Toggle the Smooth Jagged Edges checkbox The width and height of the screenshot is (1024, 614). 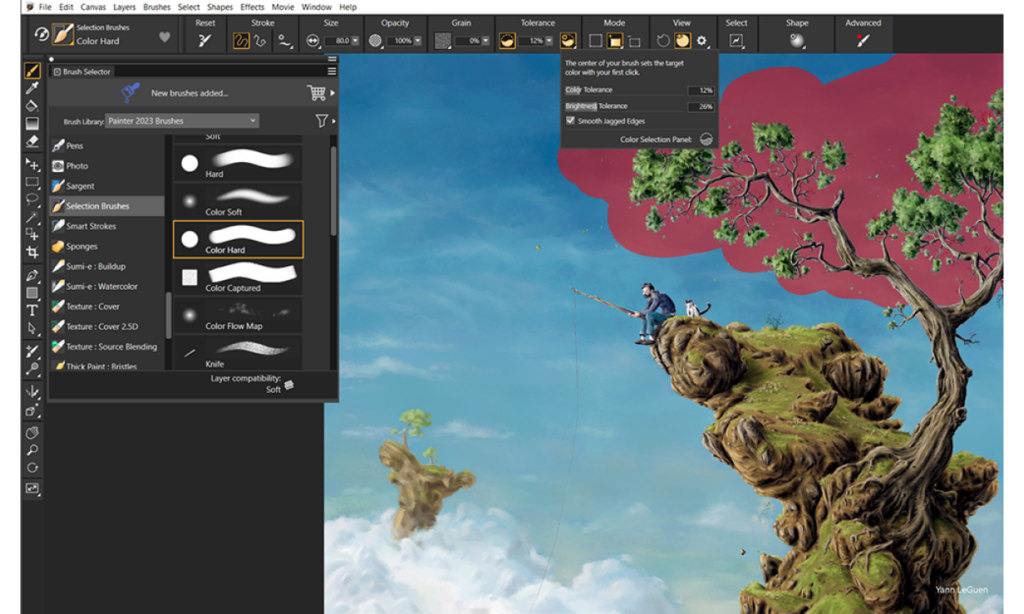point(570,121)
